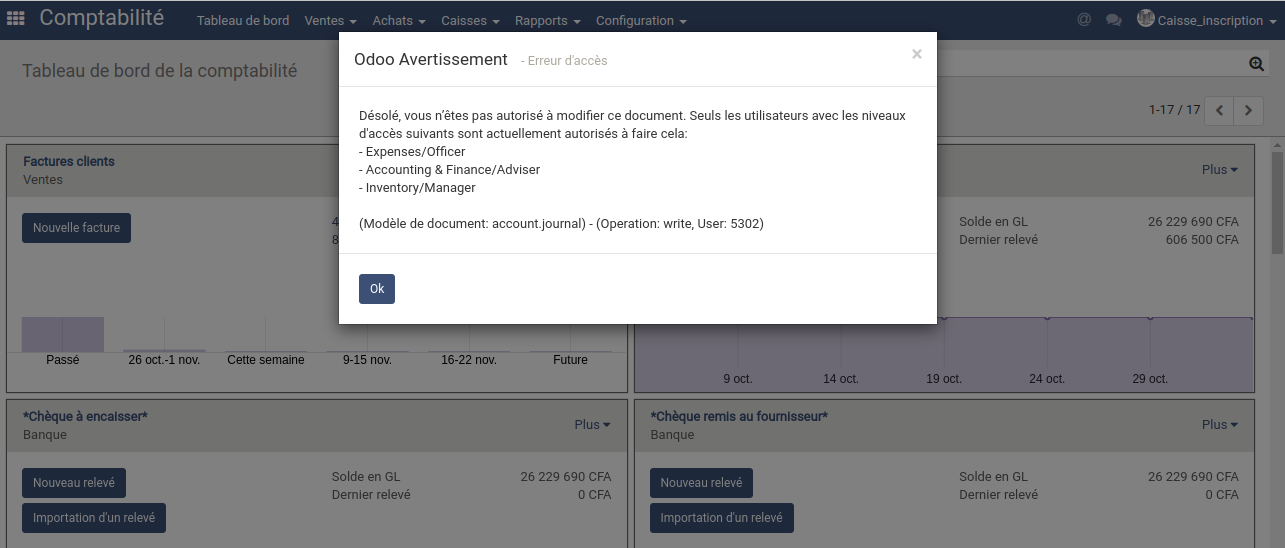Go to previous page arrow
Image resolution: width=1285 pixels, height=548 pixels.
coord(1219,110)
